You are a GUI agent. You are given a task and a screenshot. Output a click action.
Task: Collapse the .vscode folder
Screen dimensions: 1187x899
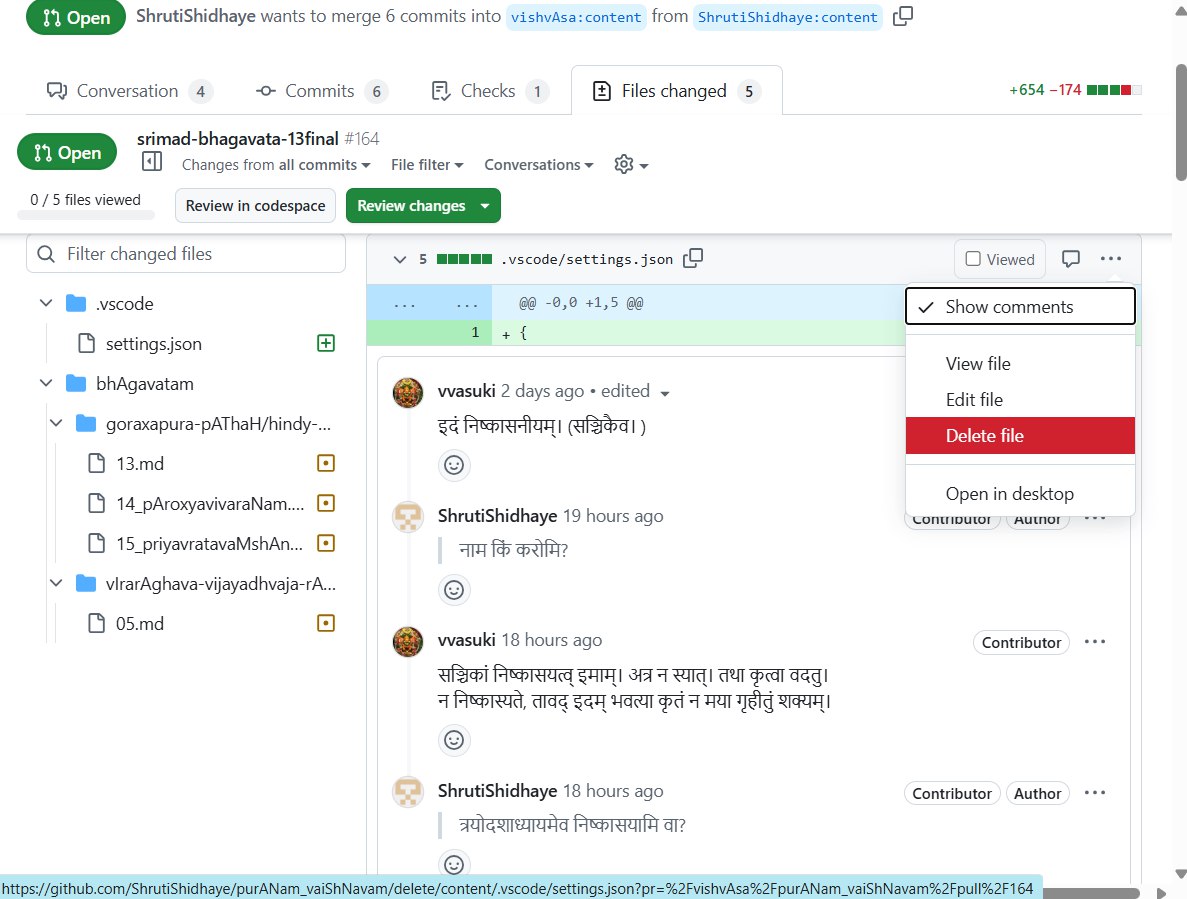46,303
